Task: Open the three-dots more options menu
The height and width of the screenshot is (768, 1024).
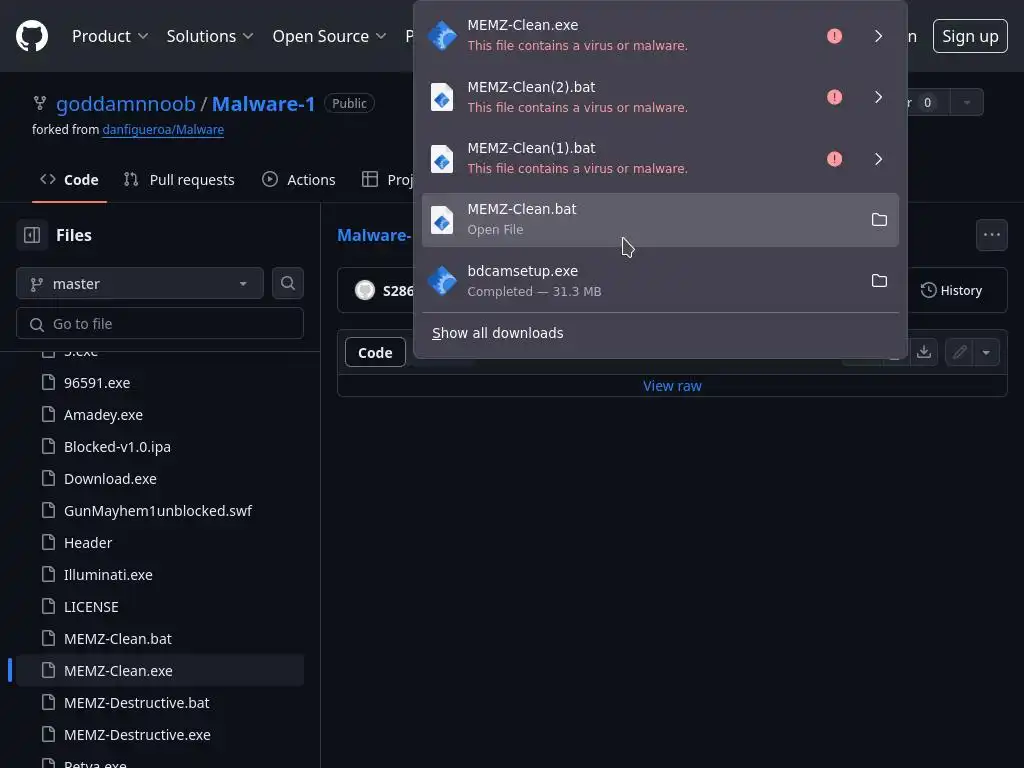Action: (x=991, y=235)
